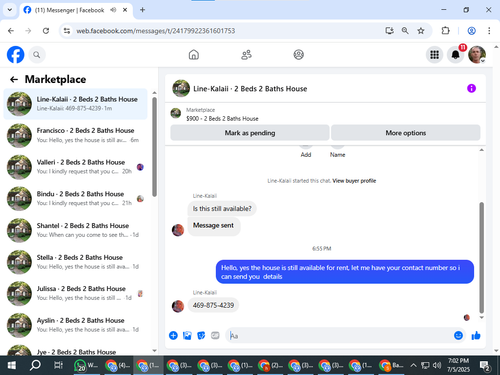500x375 pixels.
Task: Open the notifications bell icon
Action: [456, 55]
